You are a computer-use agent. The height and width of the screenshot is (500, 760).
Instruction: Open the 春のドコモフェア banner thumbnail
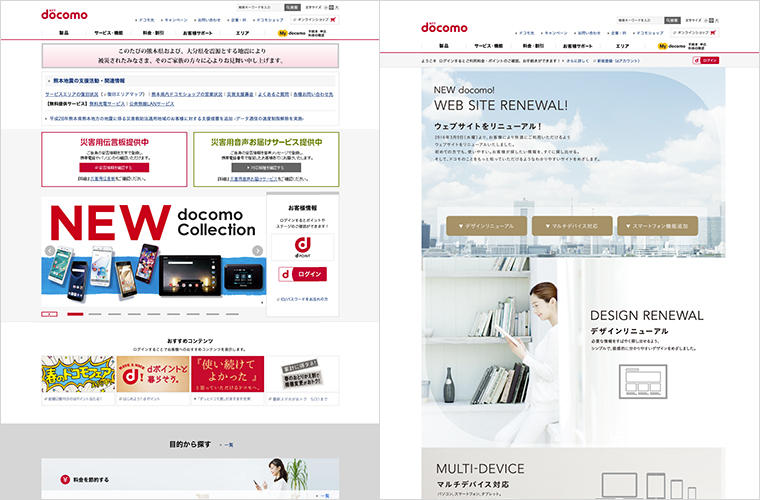point(78,375)
